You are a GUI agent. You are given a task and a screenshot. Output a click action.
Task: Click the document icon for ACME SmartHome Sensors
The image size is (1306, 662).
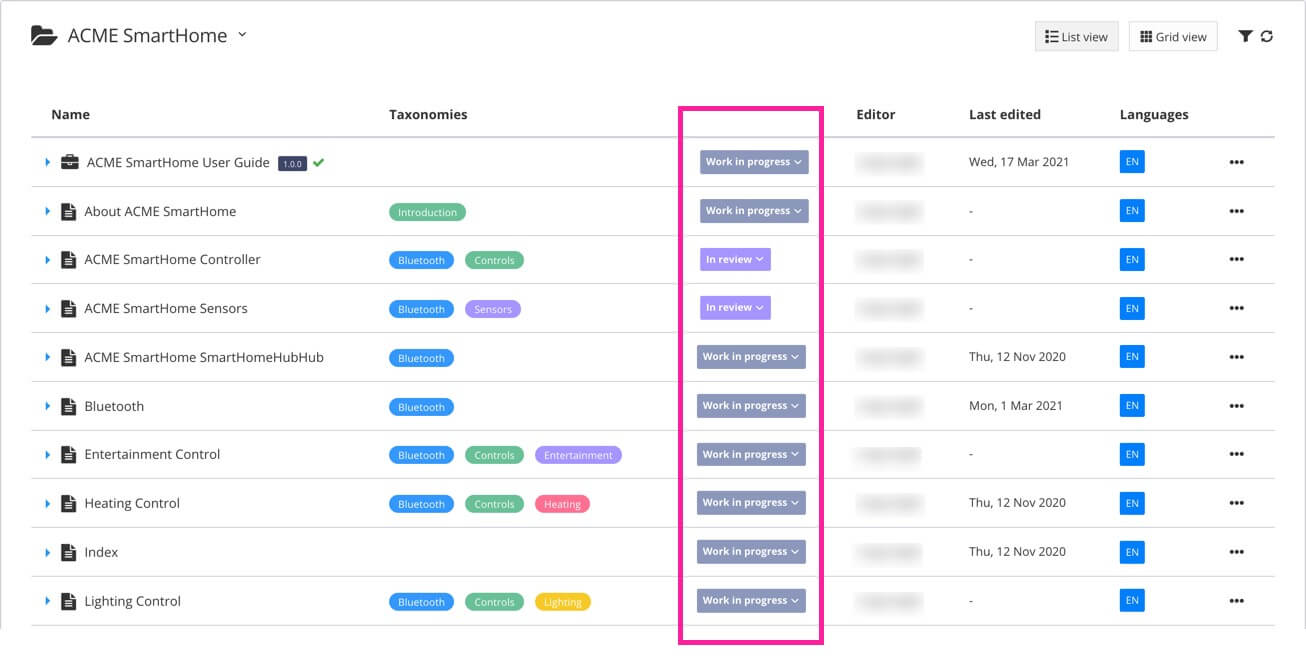67,308
